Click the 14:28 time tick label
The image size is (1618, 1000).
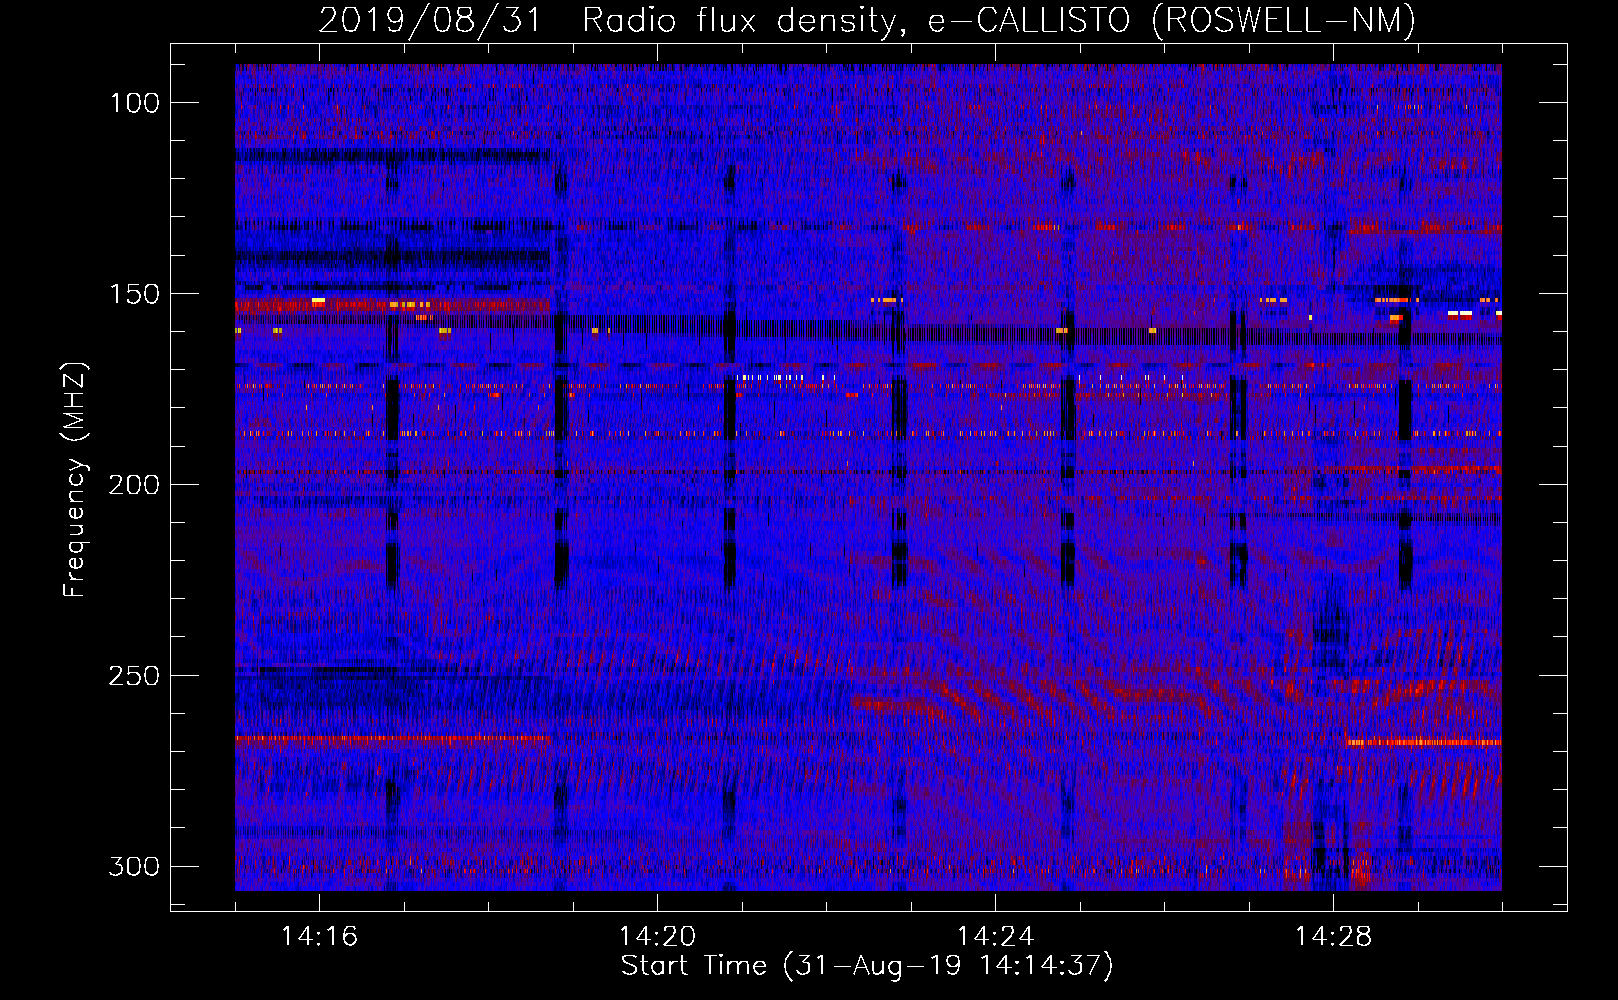coord(1333,937)
